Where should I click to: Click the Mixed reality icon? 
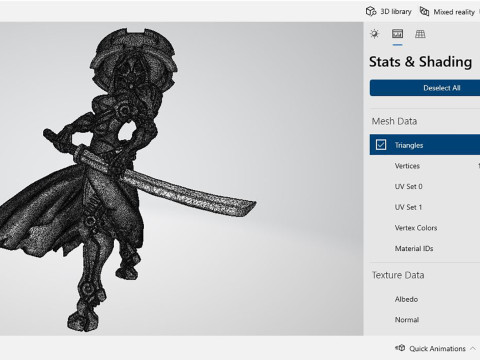(424, 12)
